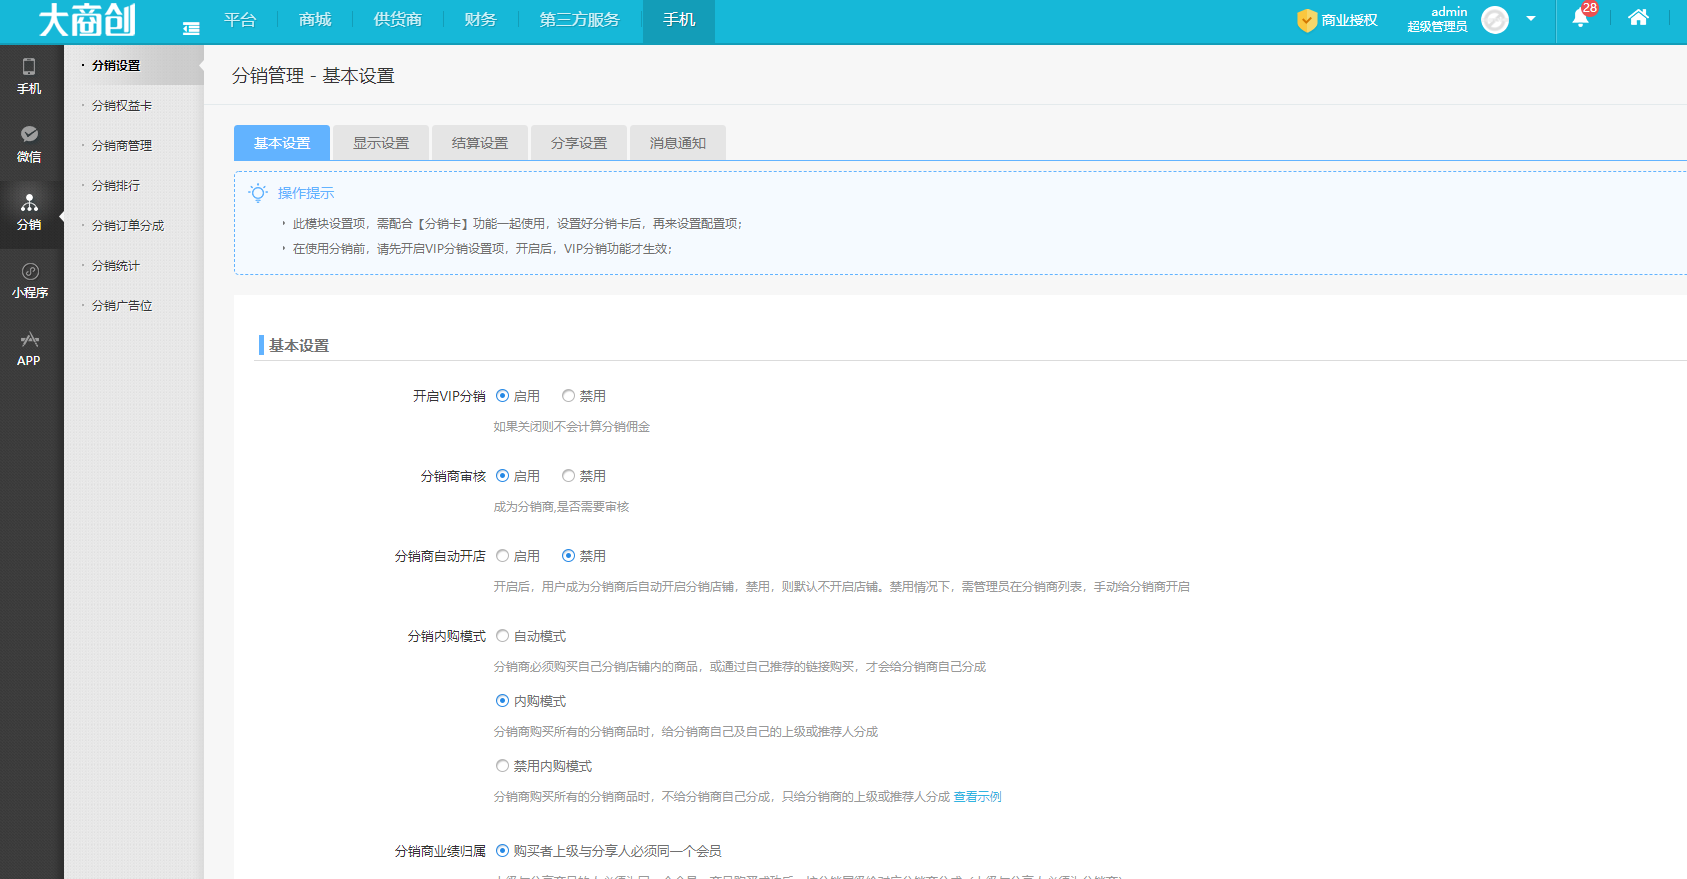Choose 自动模式 for 分销内购模式
The image size is (1687, 879).
click(x=503, y=636)
